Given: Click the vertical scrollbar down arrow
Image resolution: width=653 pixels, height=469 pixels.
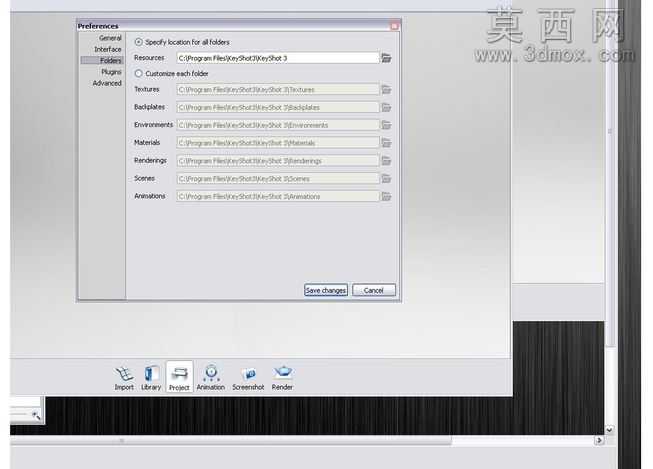Looking at the screenshot, I should tap(610, 429).
